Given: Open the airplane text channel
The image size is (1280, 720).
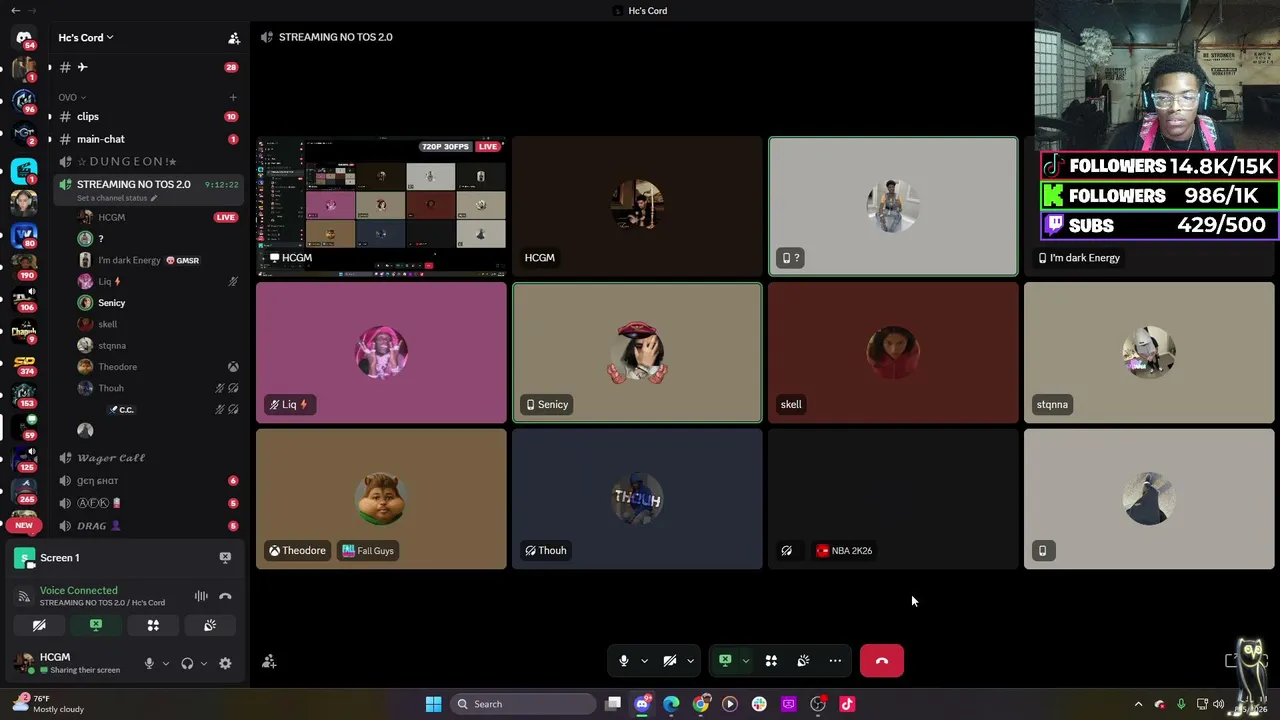Looking at the screenshot, I should (148, 67).
